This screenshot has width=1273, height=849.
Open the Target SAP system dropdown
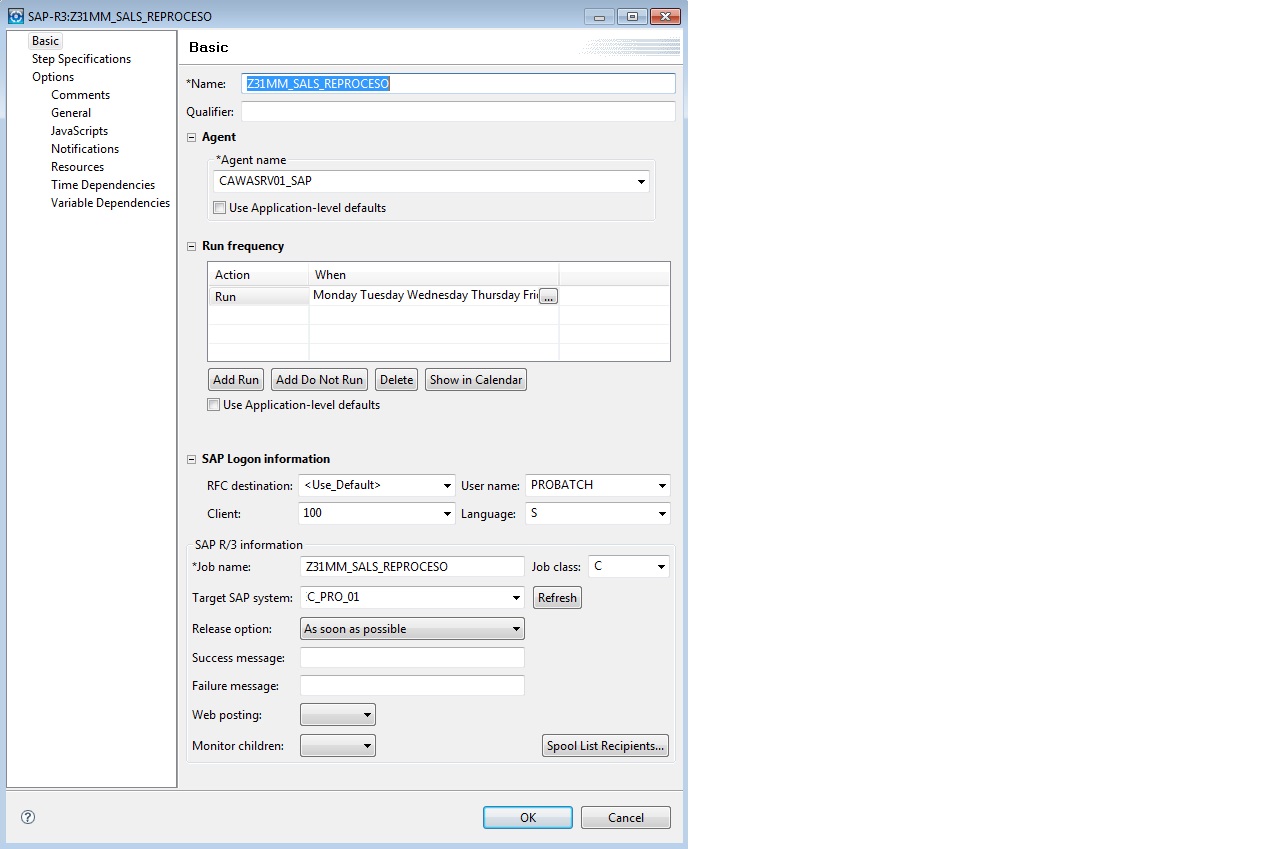click(518, 597)
